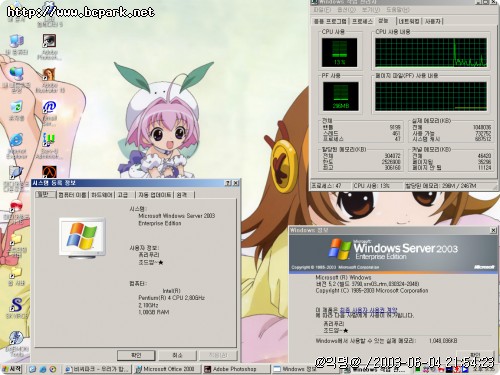The width and height of the screenshot is (500, 375).
Task: Click 취소 button in System Properties dialog
Action: (177, 355)
